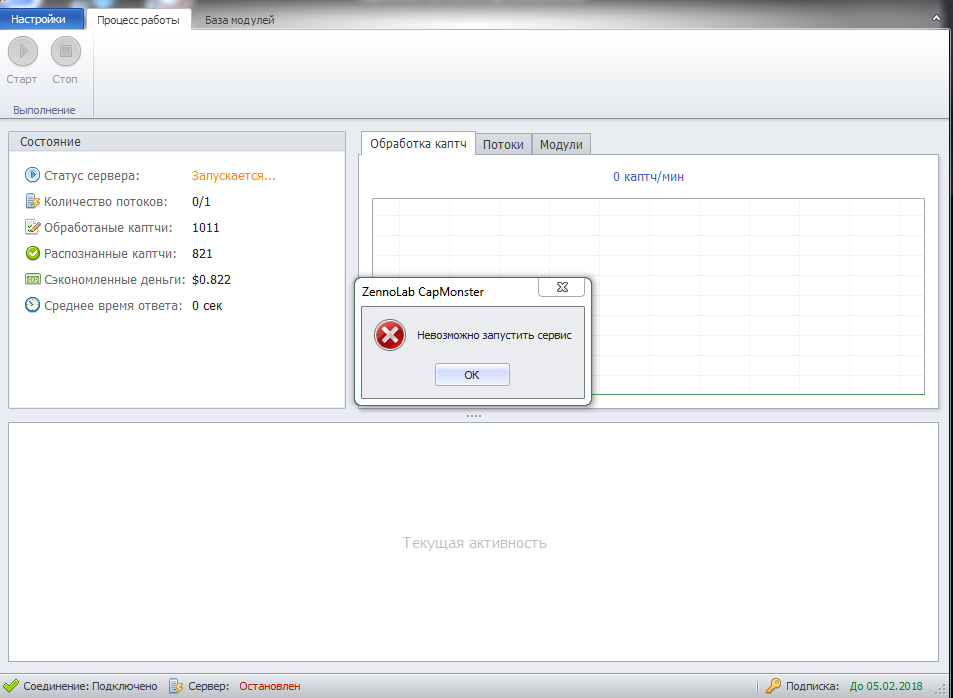The image size is (953, 698).
Task: Confirm the error dialog with OK
Action: (472, 375)
